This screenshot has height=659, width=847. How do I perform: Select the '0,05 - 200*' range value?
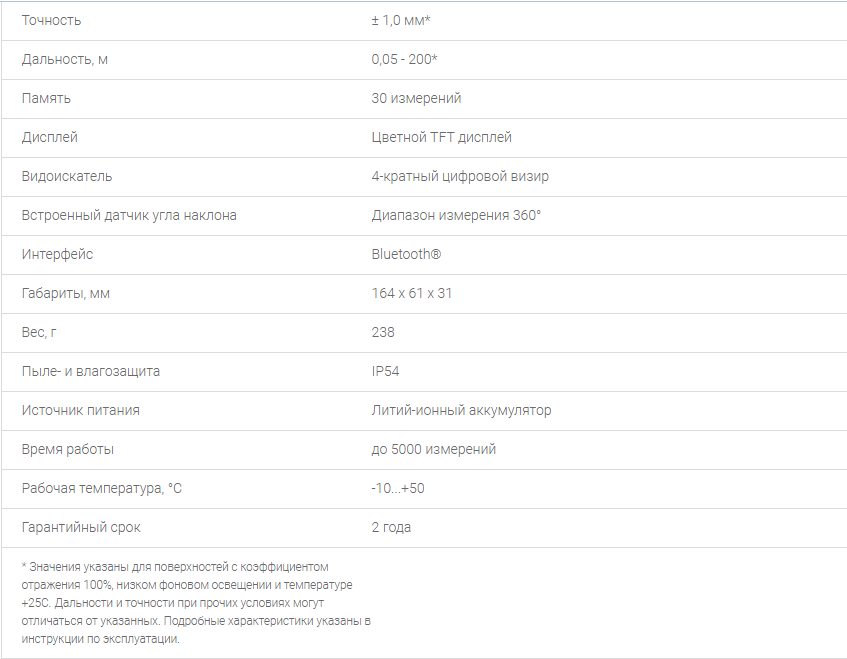point(404,59)
